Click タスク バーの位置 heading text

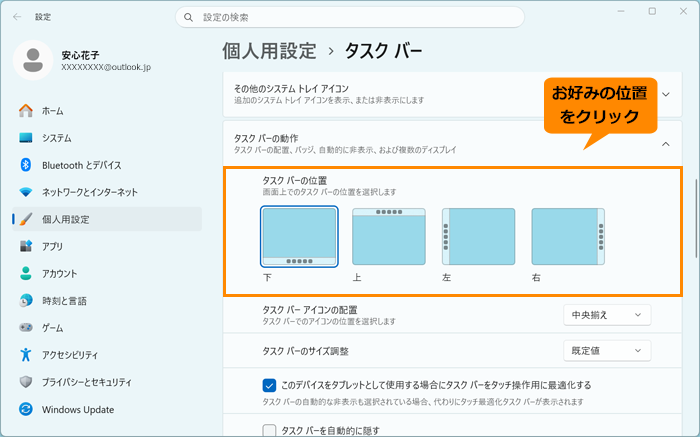coord(295,180)
